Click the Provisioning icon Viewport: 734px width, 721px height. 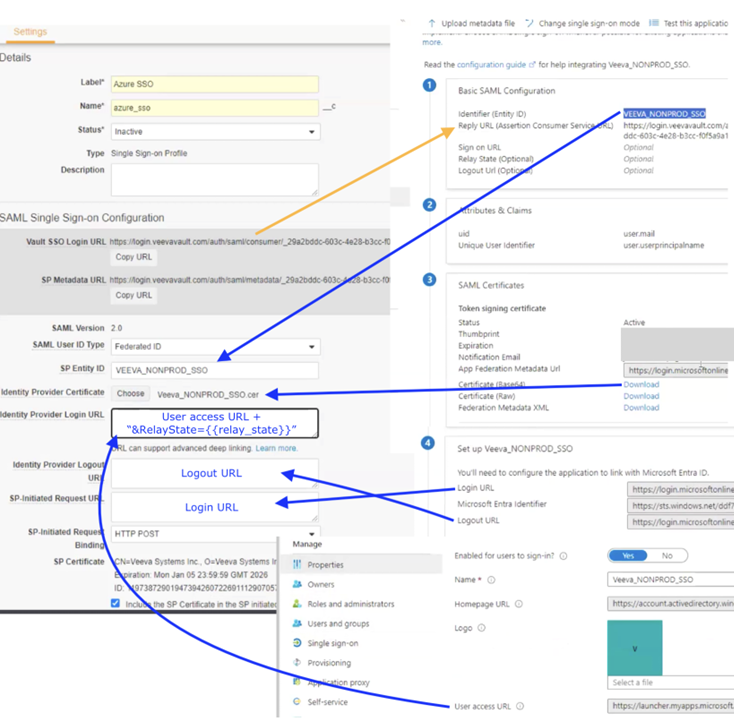pos(297,662)
